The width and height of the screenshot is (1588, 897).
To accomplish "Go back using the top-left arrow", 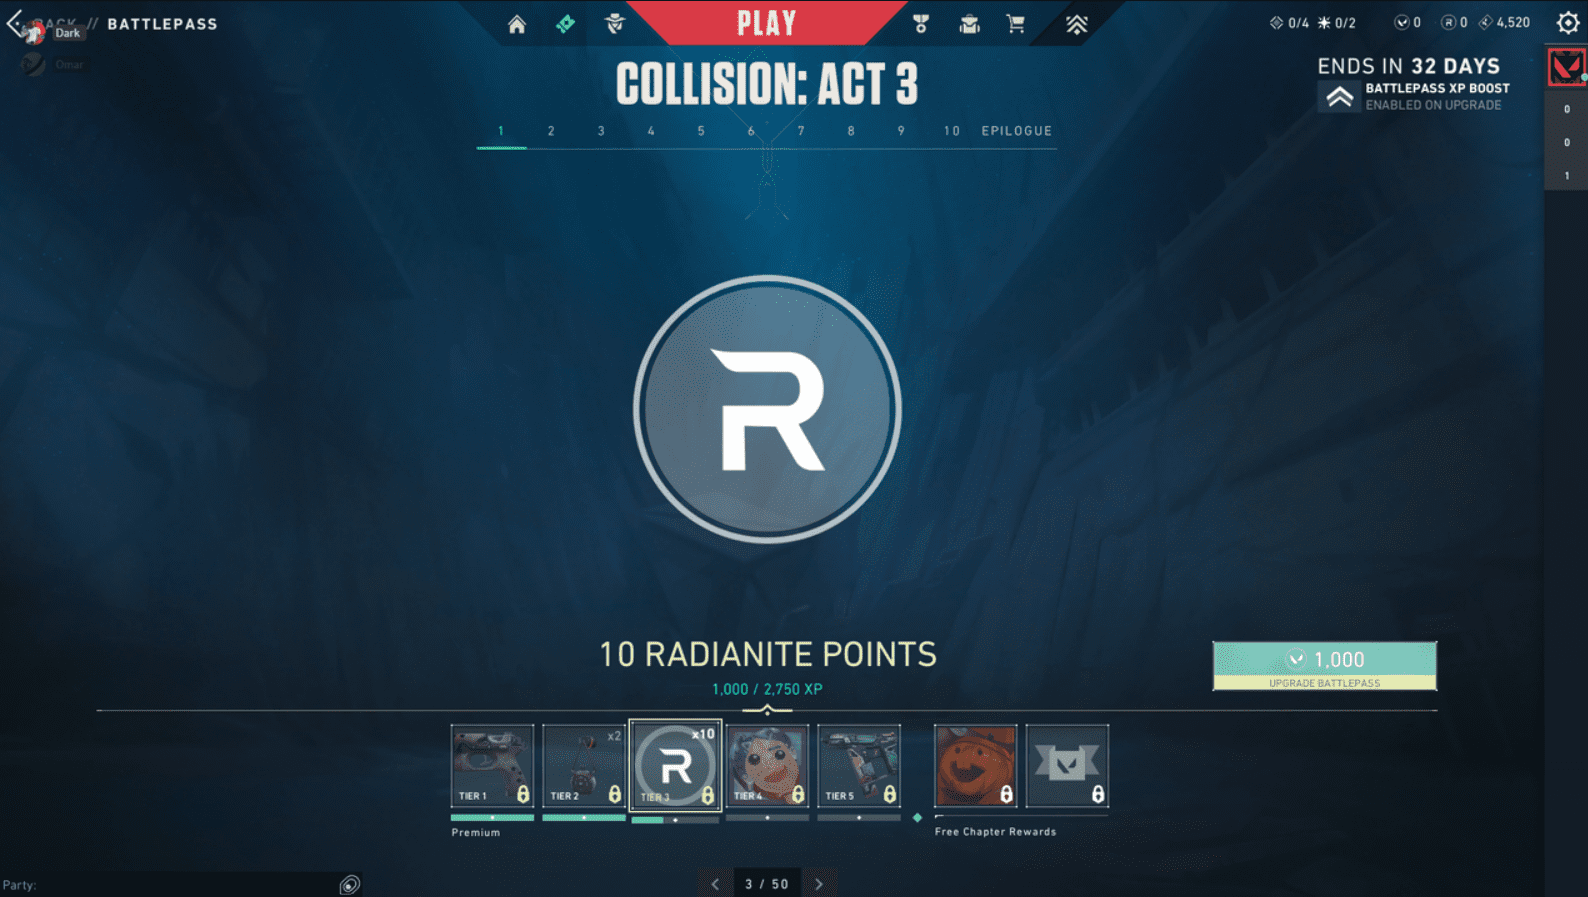I will click(15, 23).
